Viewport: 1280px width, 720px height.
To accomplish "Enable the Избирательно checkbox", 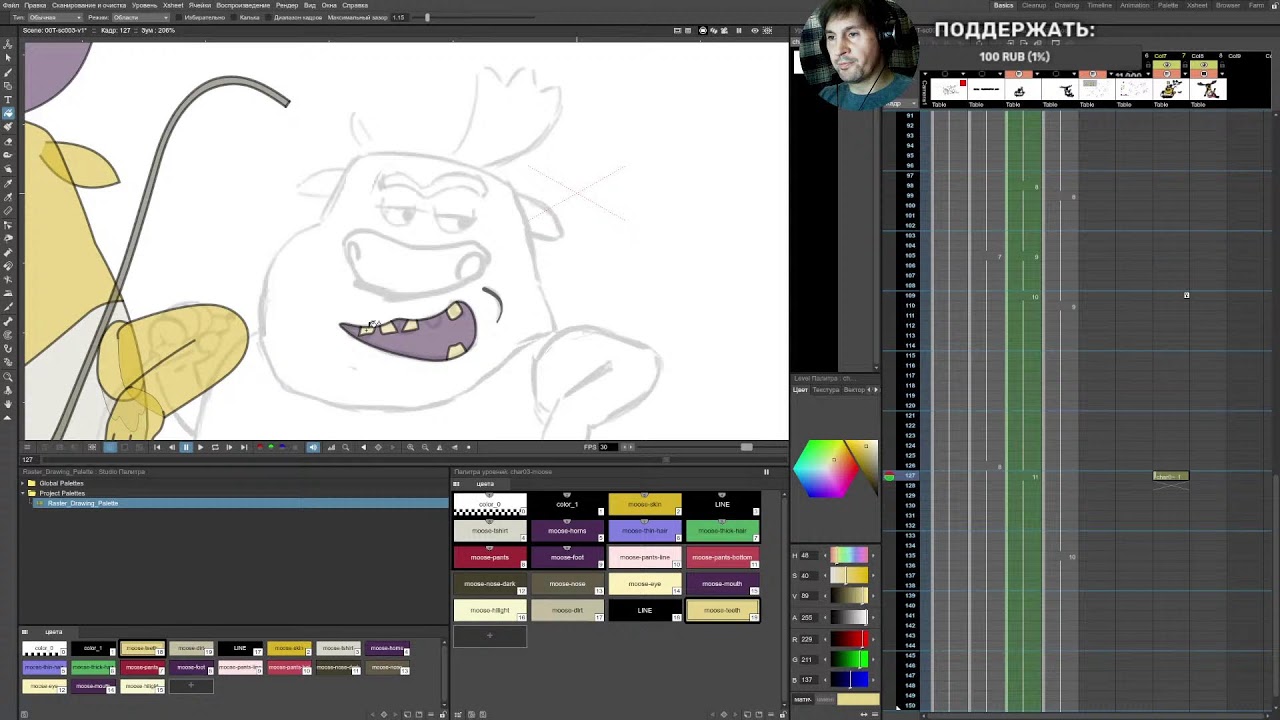I will [179, 17].
